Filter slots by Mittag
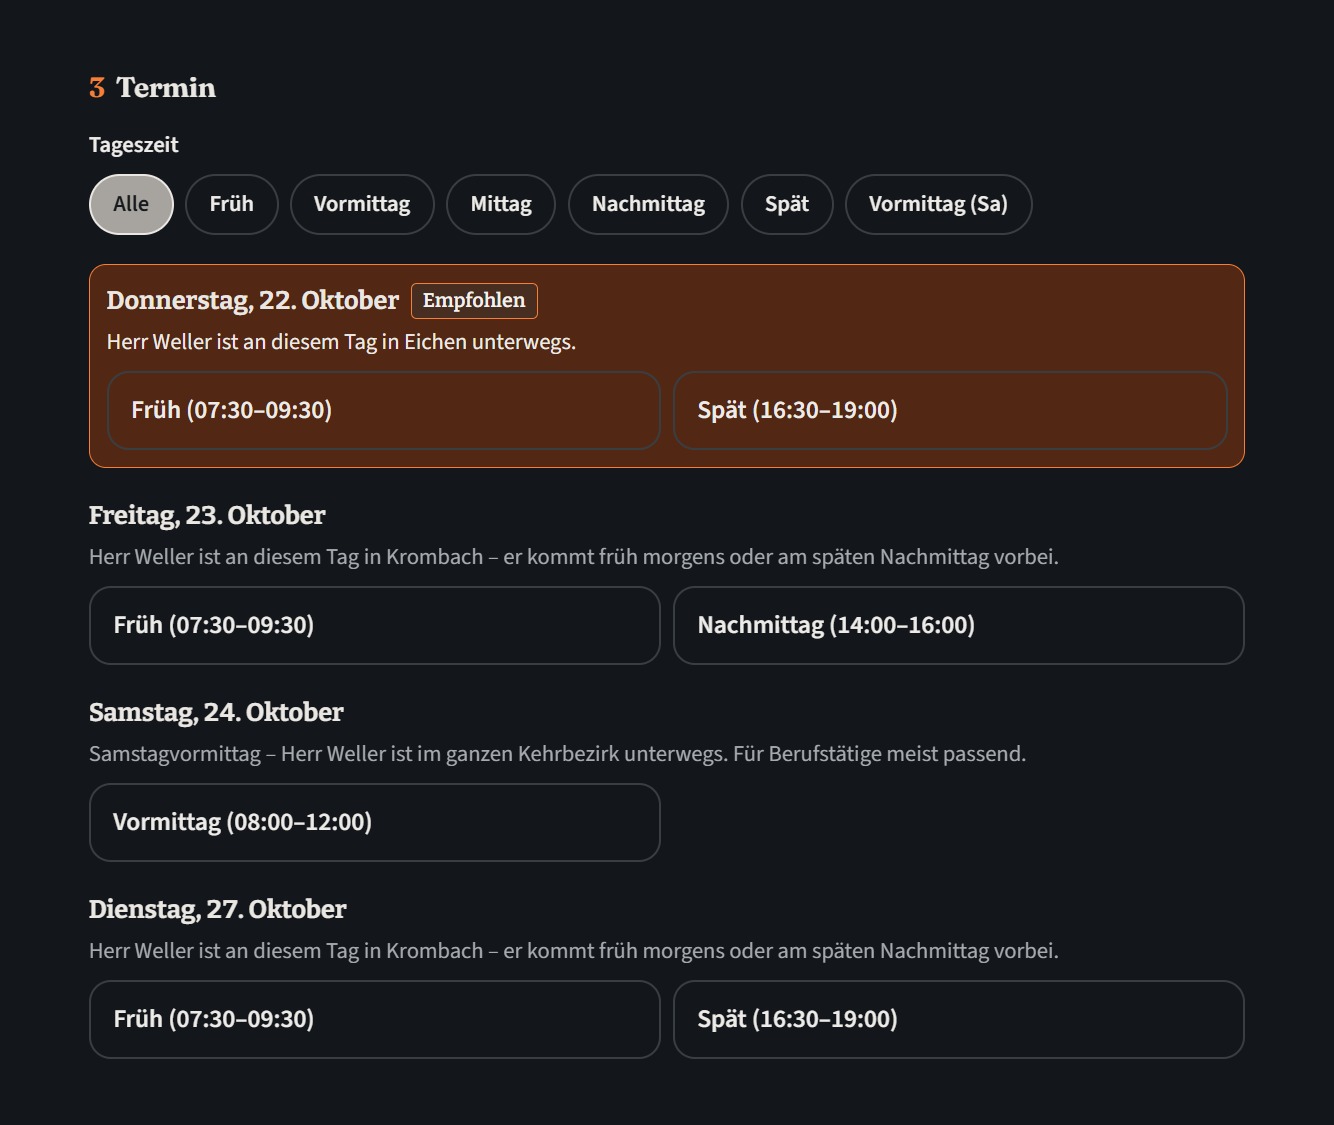 coord(501,204)
